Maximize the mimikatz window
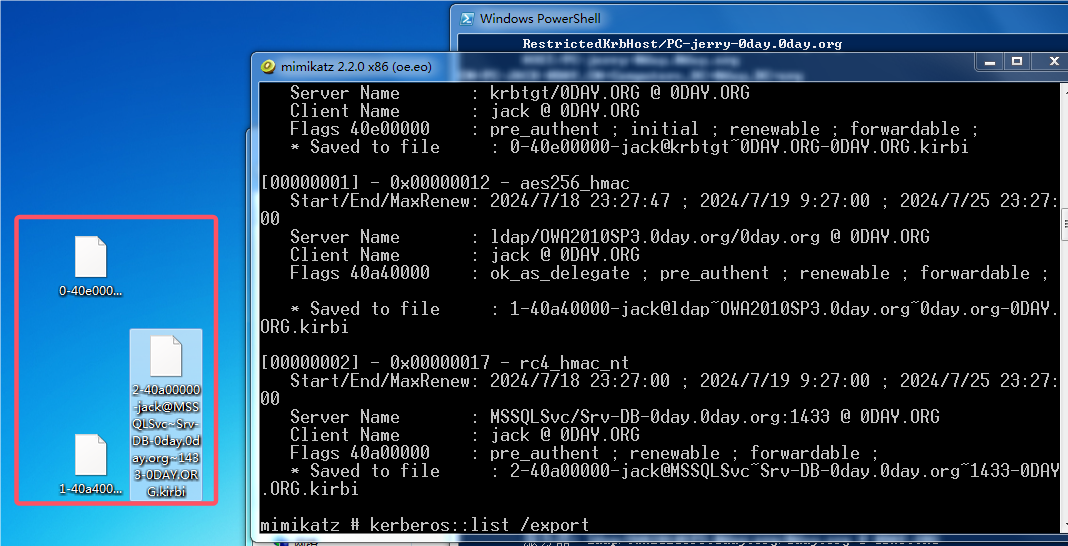 point(1017,61)
